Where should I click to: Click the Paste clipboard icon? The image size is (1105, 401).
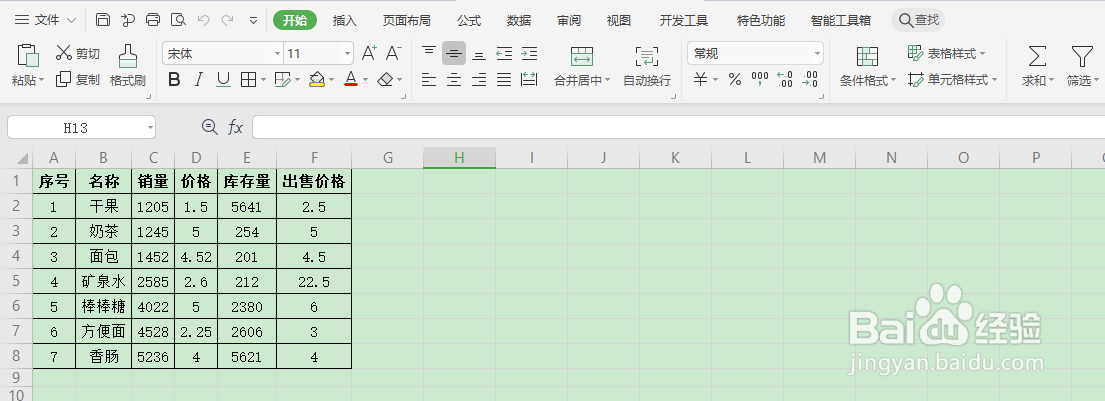pyautogui.click(x=27, y=56)
